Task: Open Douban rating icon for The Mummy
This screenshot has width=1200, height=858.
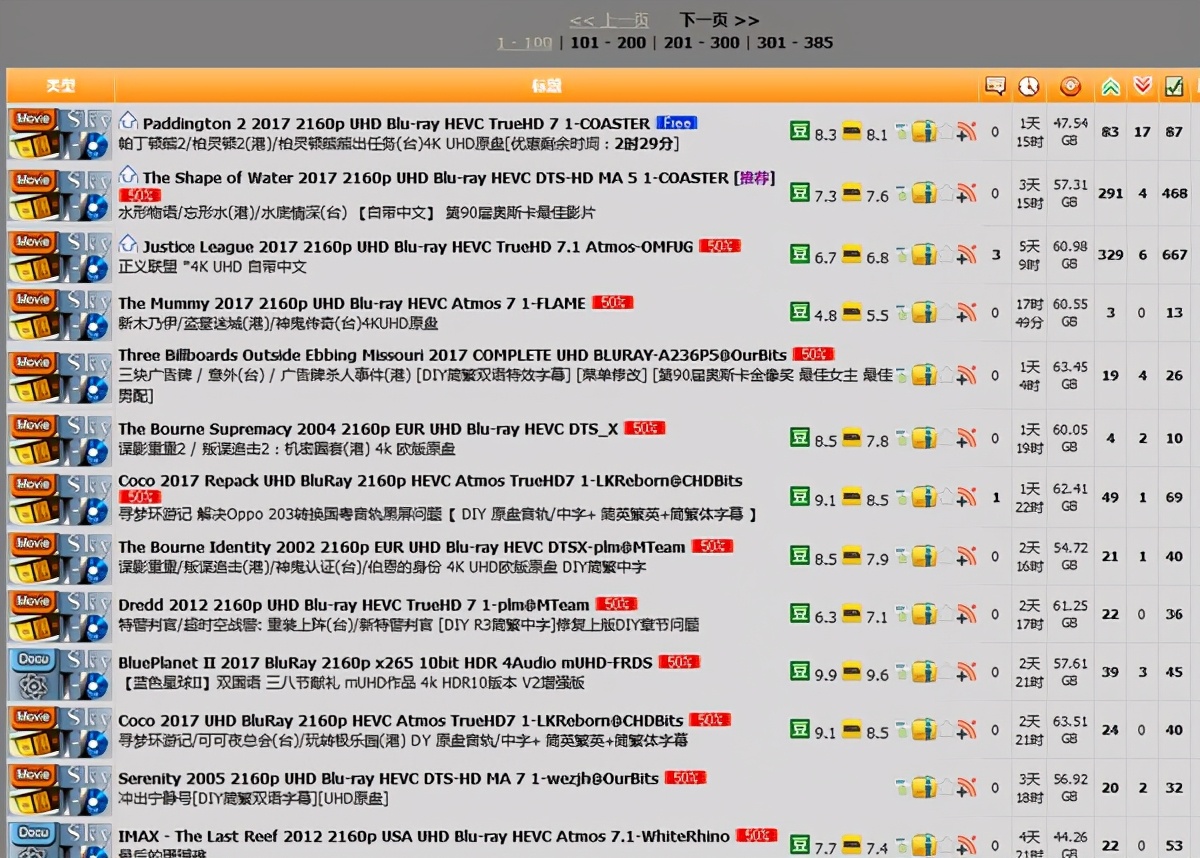Action: point(799,312)
